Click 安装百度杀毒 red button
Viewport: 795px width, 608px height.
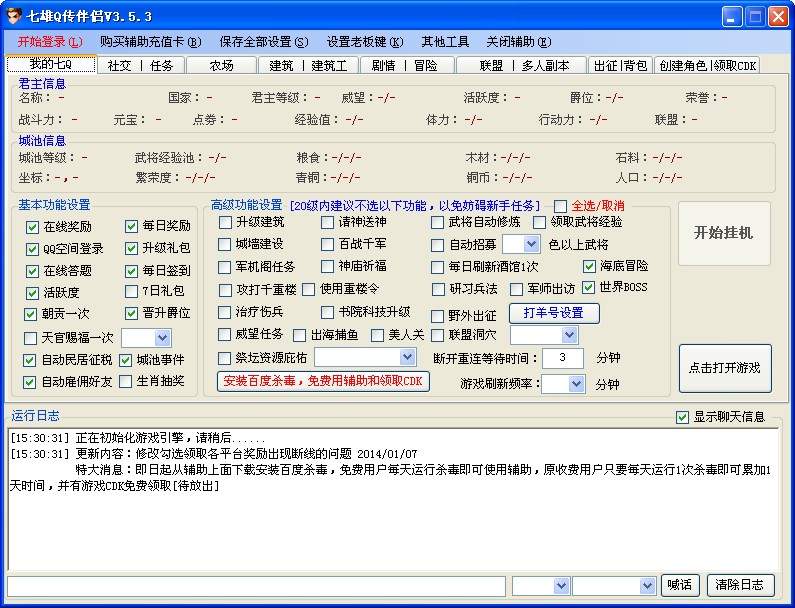click(x=323, y=381)
